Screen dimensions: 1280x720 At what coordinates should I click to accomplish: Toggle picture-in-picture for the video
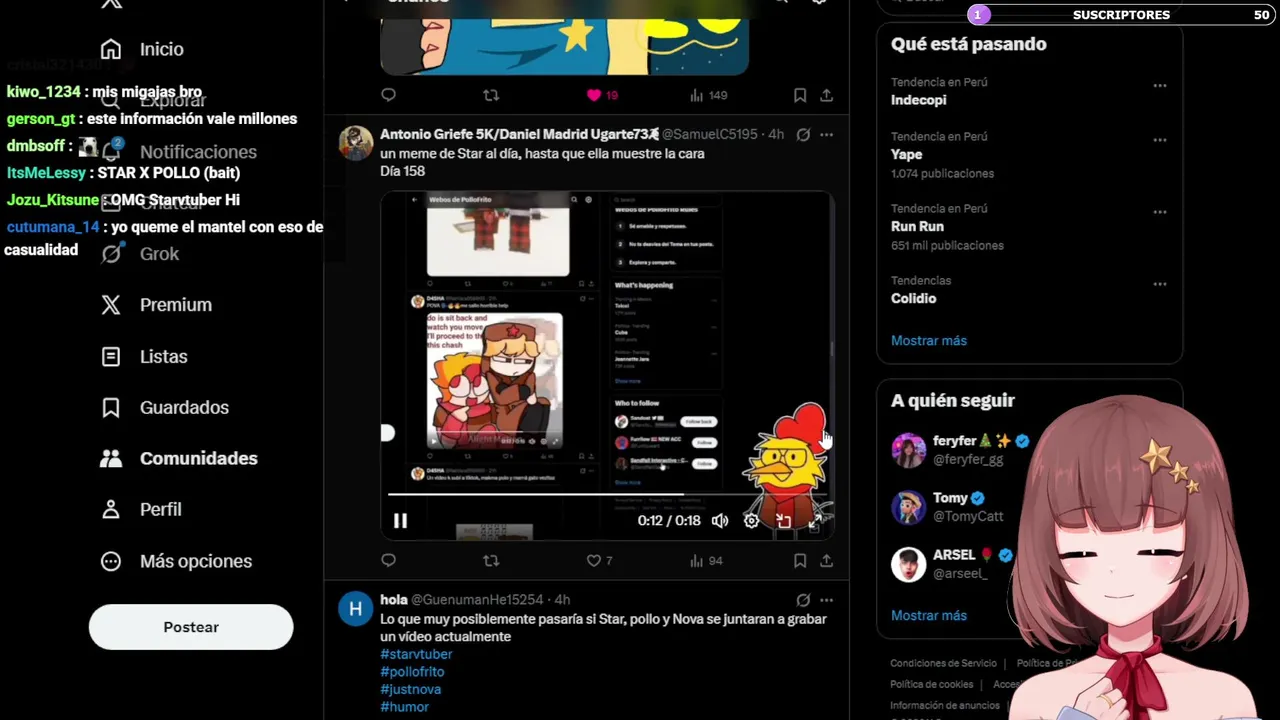(784, 520)
